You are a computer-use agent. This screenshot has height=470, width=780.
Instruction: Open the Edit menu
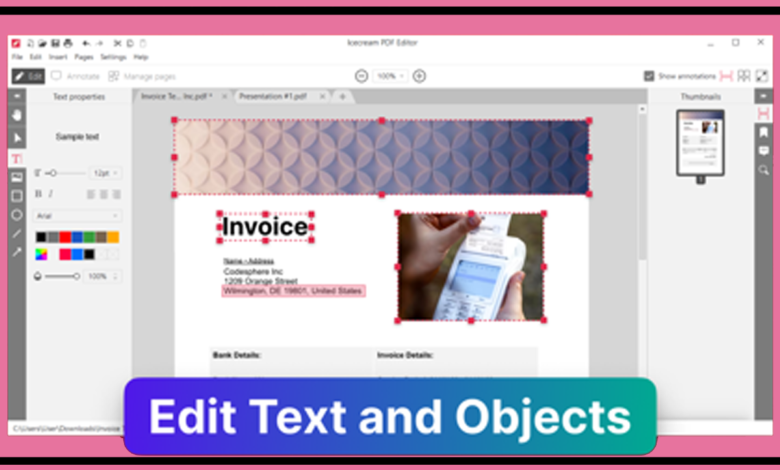coord(35,57)
